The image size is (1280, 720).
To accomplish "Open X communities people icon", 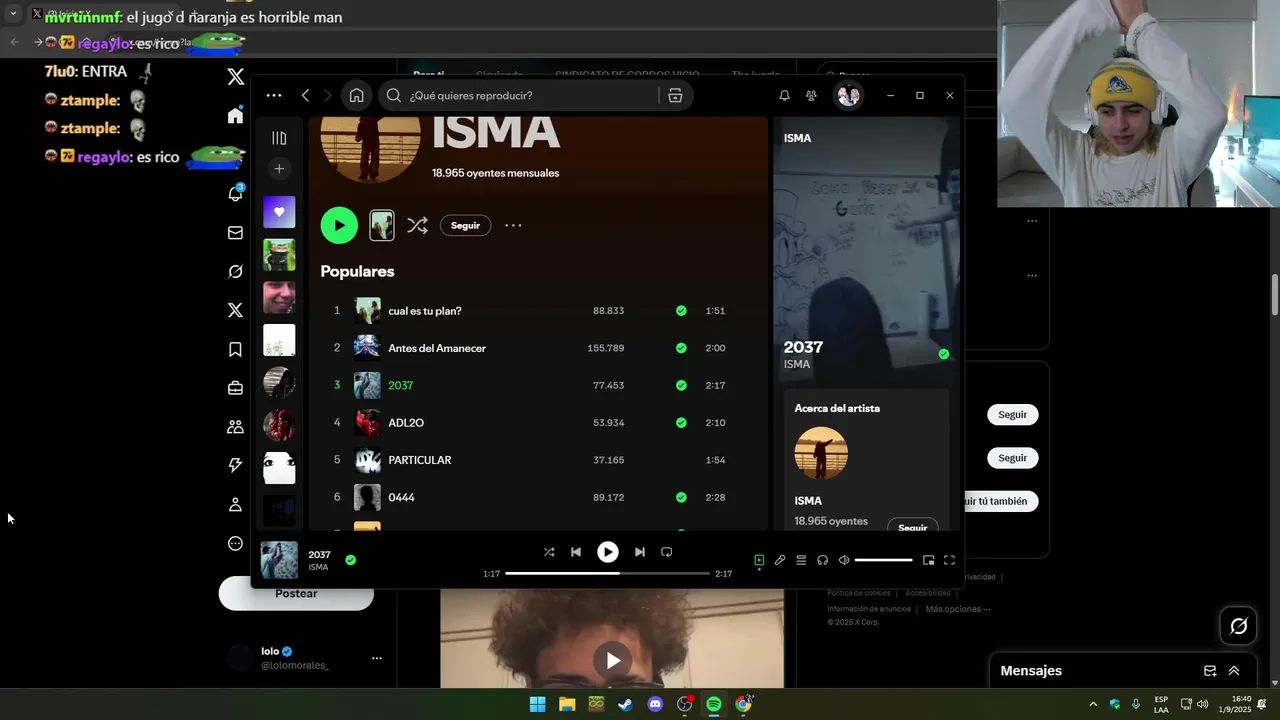I will tap(235, 427).
